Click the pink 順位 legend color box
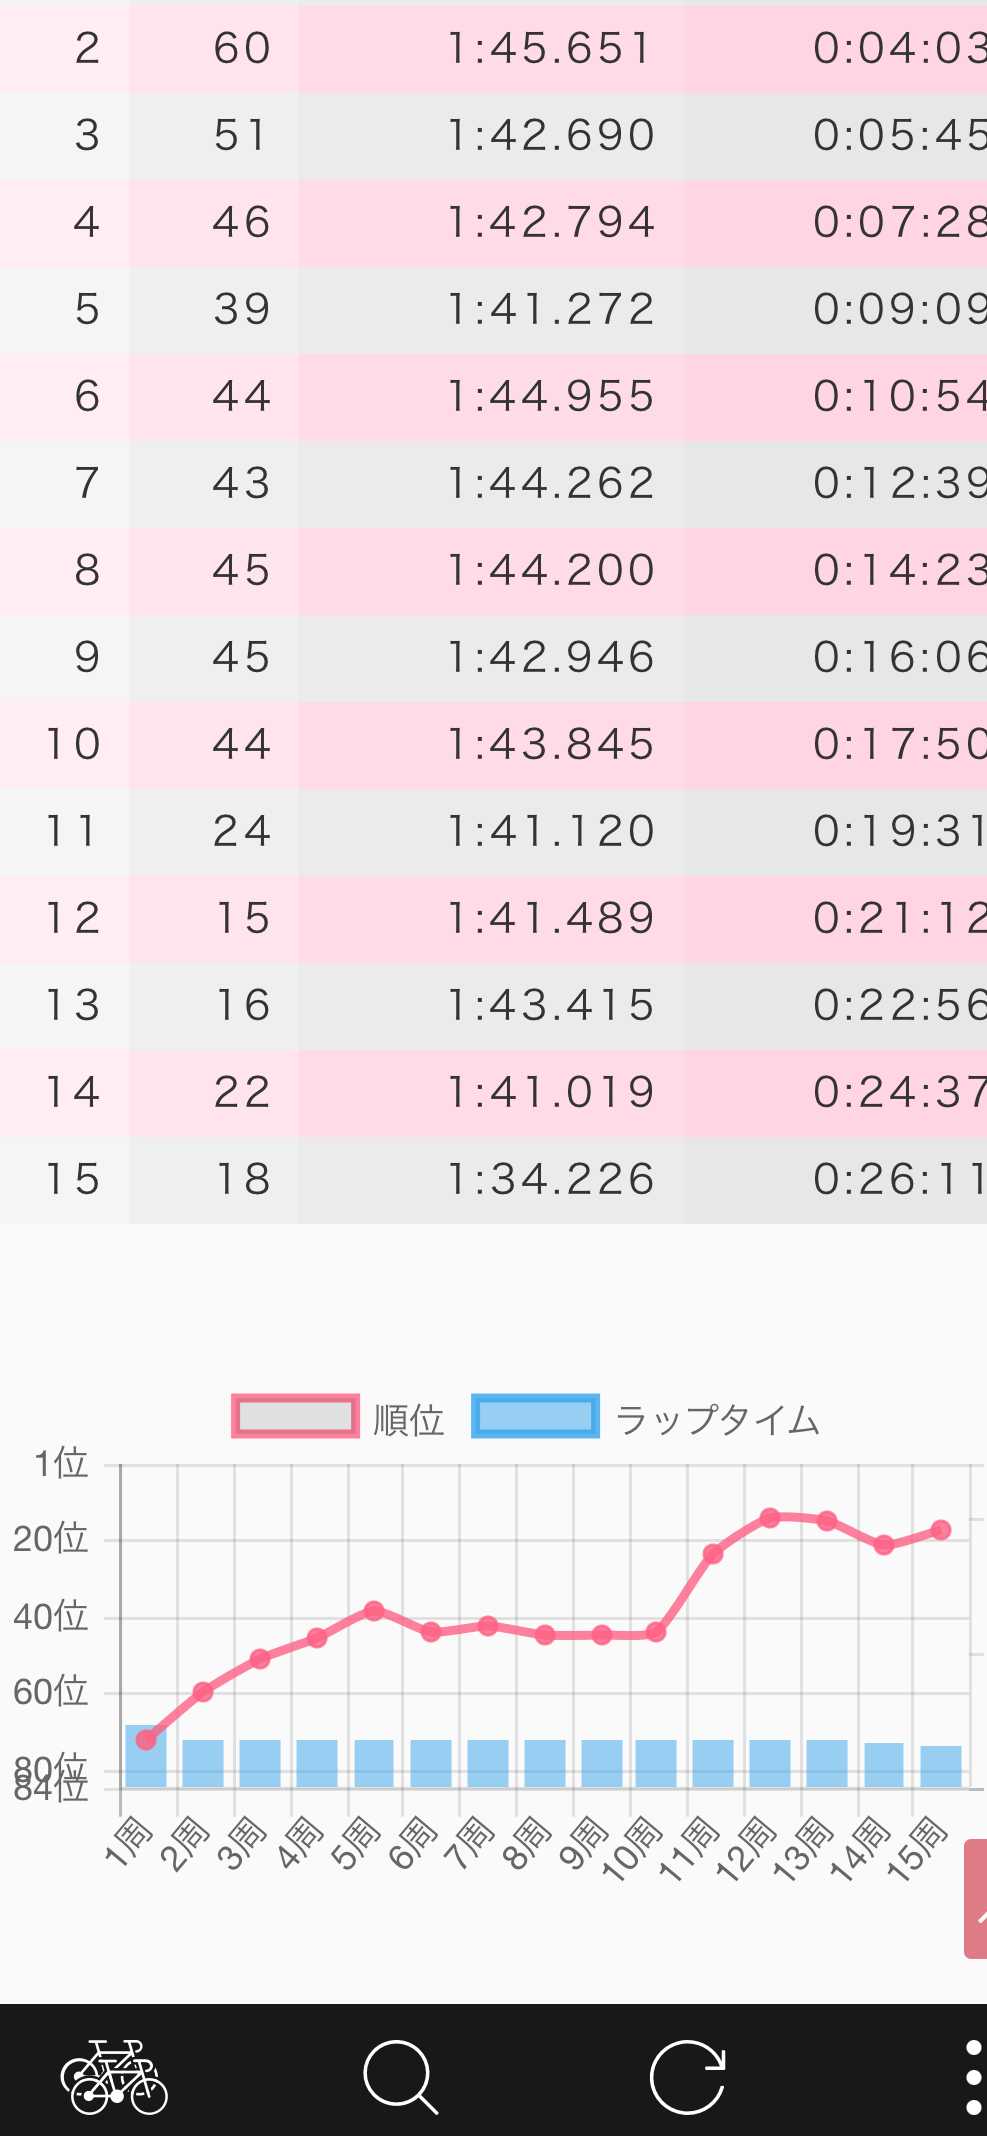The image size is (987, 2136). tap(295, 1416)
